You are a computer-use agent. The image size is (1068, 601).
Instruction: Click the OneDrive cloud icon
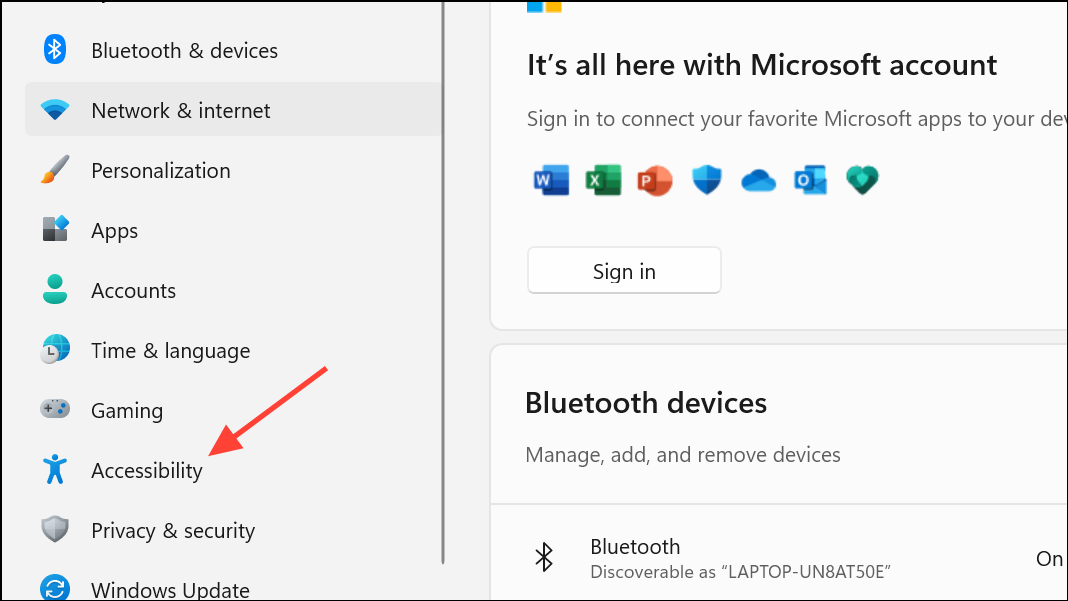tap(758, 181)
